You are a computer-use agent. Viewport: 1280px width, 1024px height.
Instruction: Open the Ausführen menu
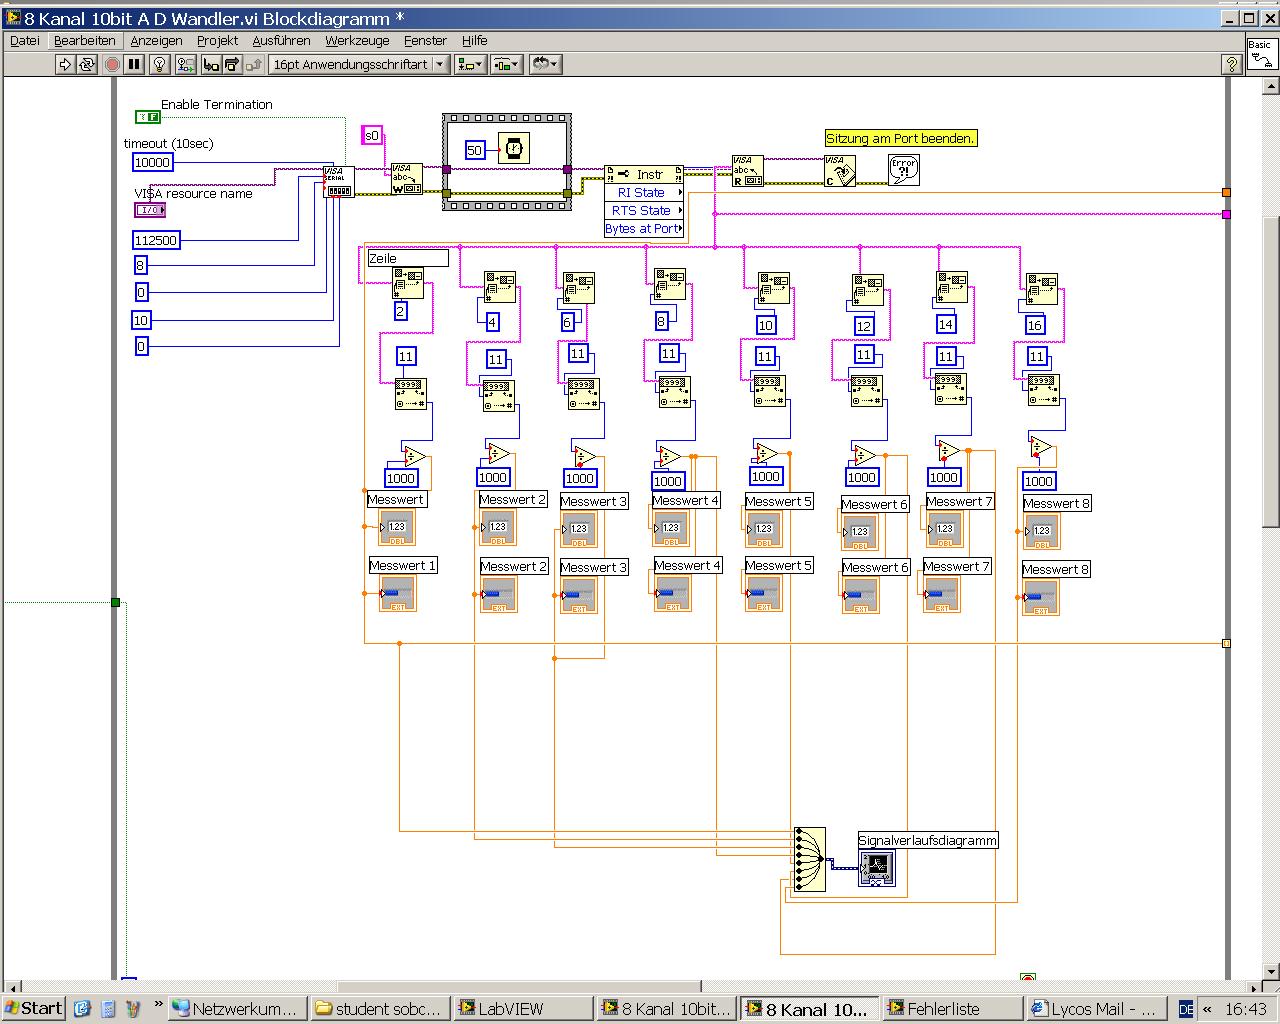pos(281,40)
